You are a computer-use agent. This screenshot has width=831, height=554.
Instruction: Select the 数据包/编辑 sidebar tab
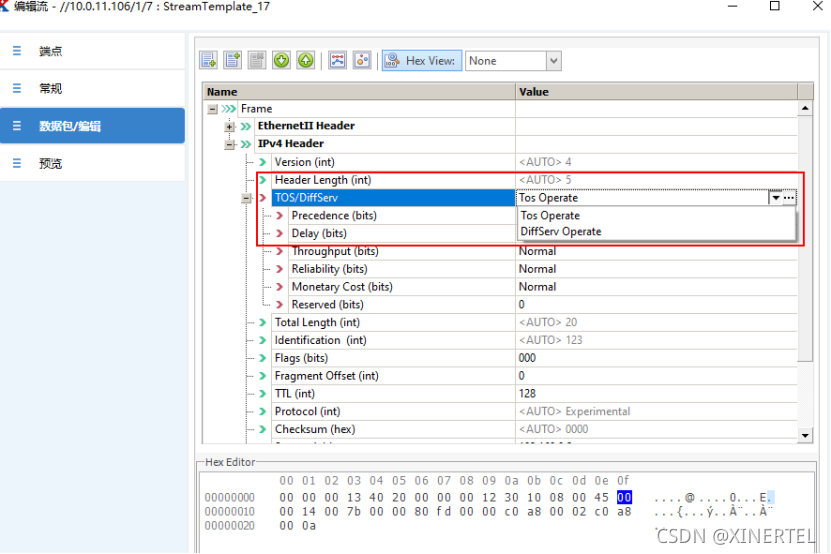tap(92, 126)
